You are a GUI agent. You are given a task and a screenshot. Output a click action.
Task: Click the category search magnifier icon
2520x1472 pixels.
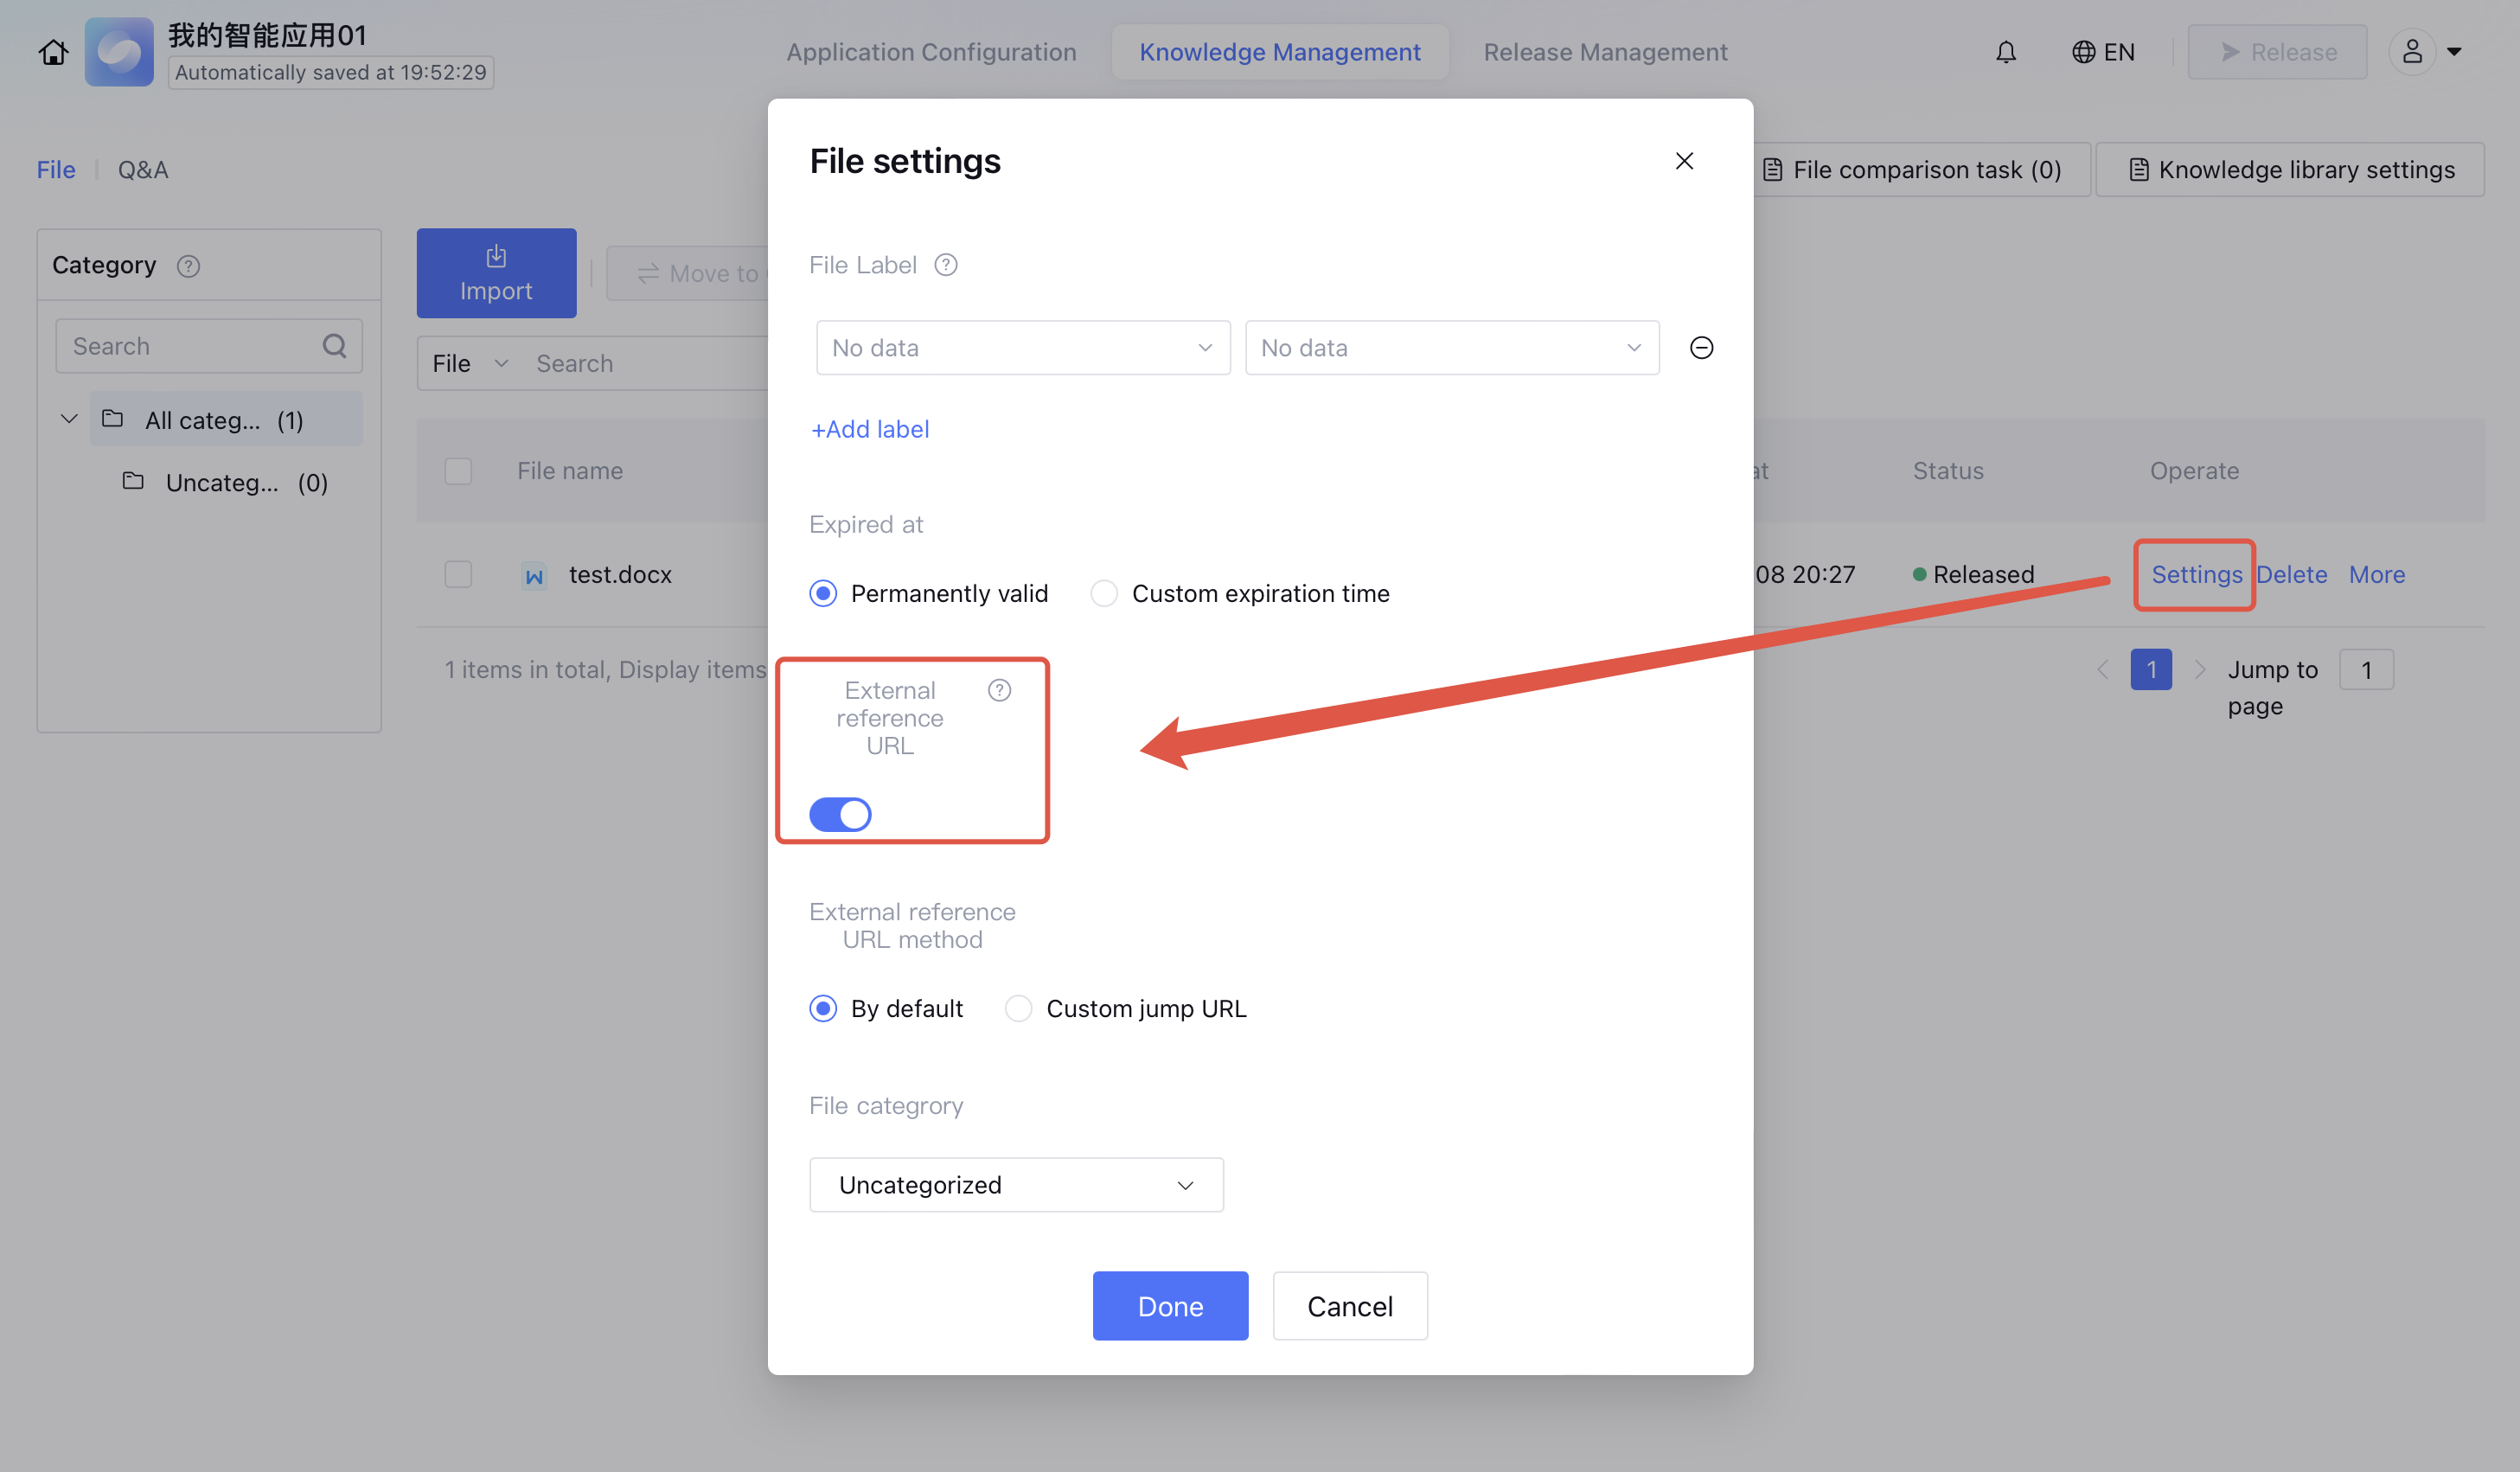(334, 346)
